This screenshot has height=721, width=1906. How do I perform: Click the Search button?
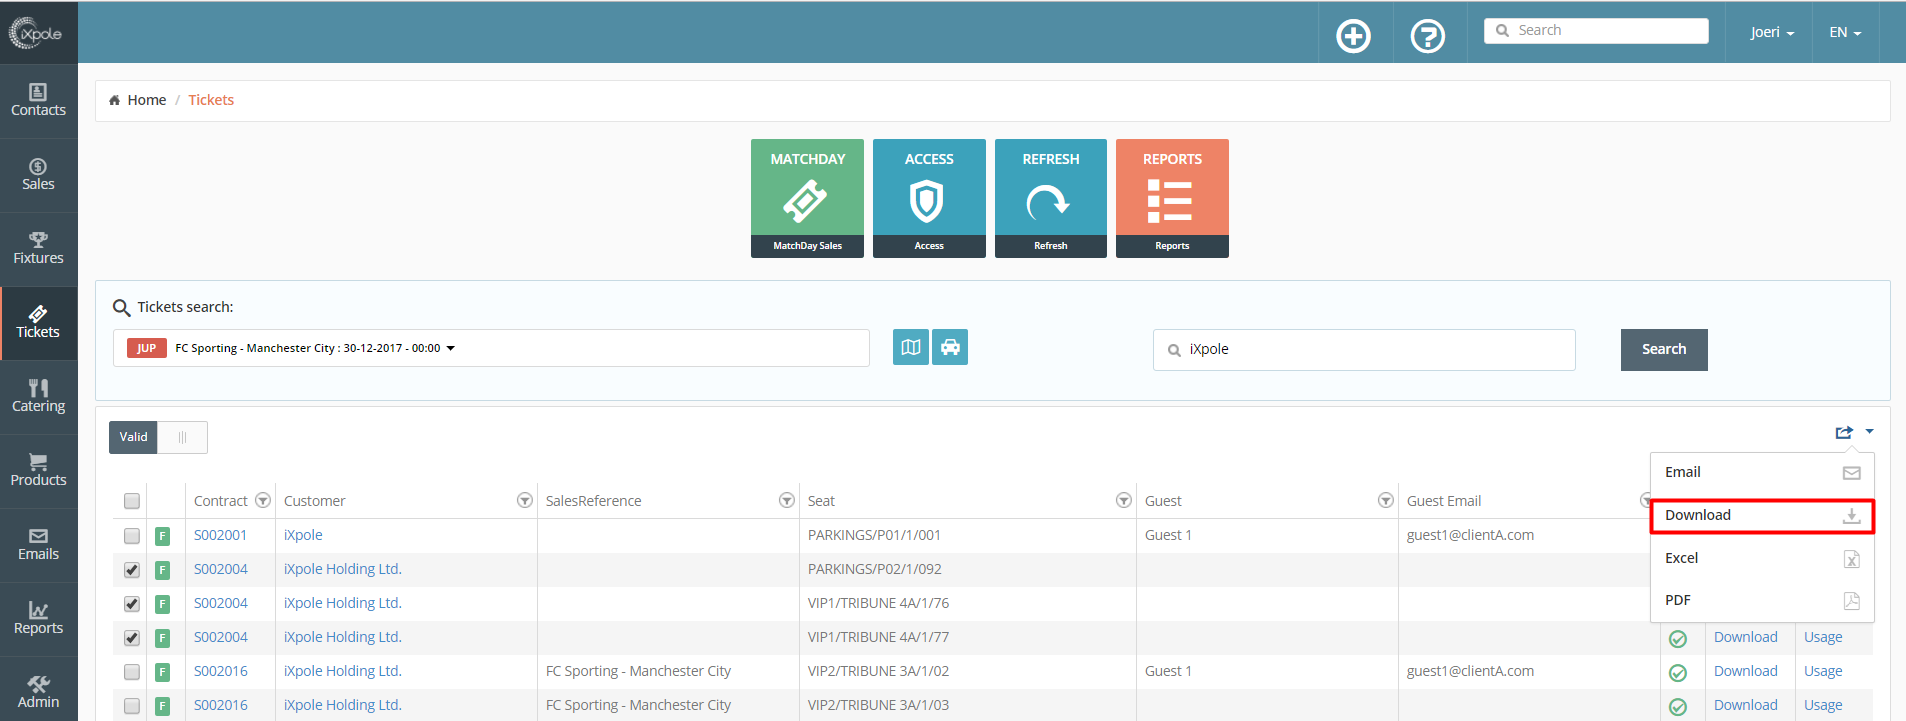pyautogui.click(x=1664, y=349)
